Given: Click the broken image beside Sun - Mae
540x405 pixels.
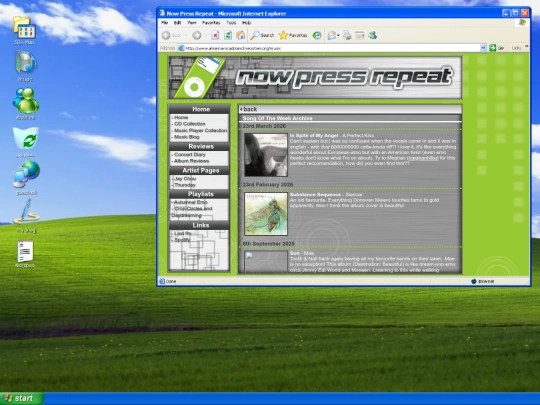Looking at the screenshot, I should click(x=266, y=262).
